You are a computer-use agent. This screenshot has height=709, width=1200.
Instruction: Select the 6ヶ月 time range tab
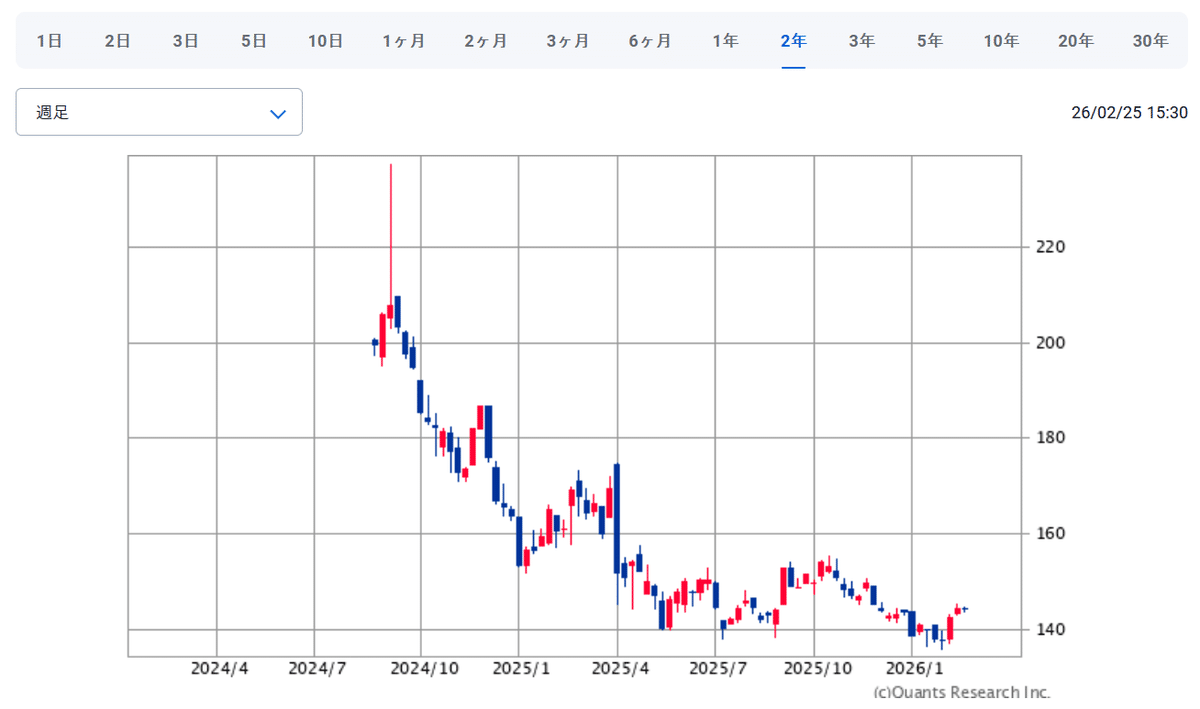(x=650, y=41)
